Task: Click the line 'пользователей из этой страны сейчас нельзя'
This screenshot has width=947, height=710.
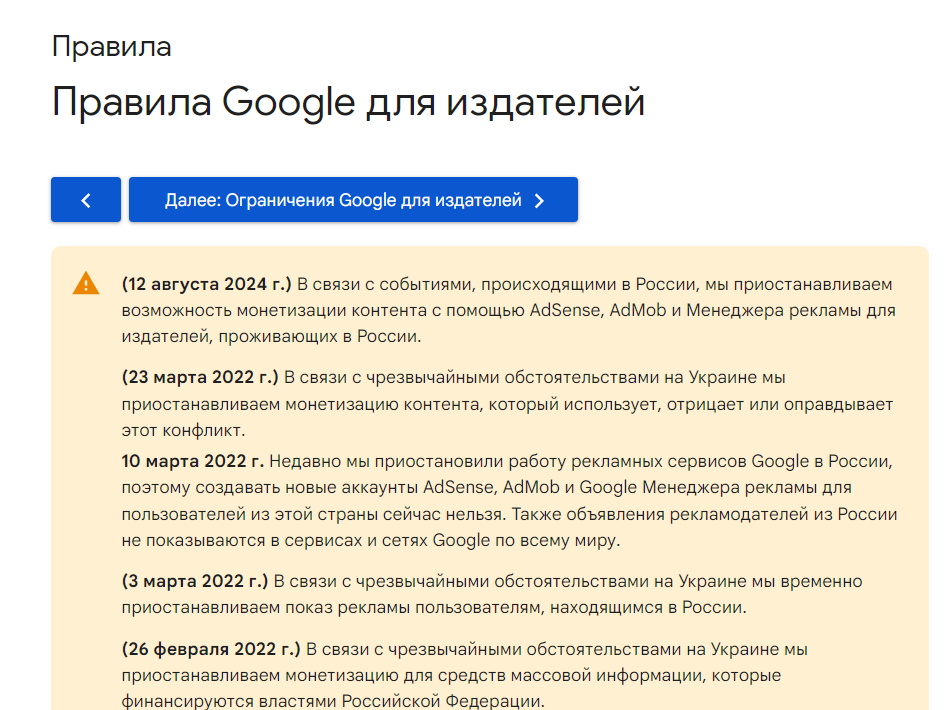Action: point(509,514)
